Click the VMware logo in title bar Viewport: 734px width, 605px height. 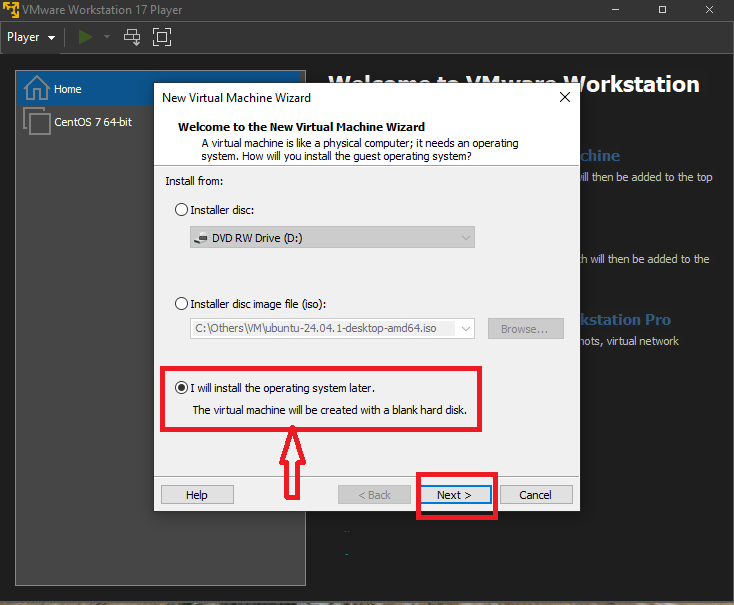coord(11,9)
